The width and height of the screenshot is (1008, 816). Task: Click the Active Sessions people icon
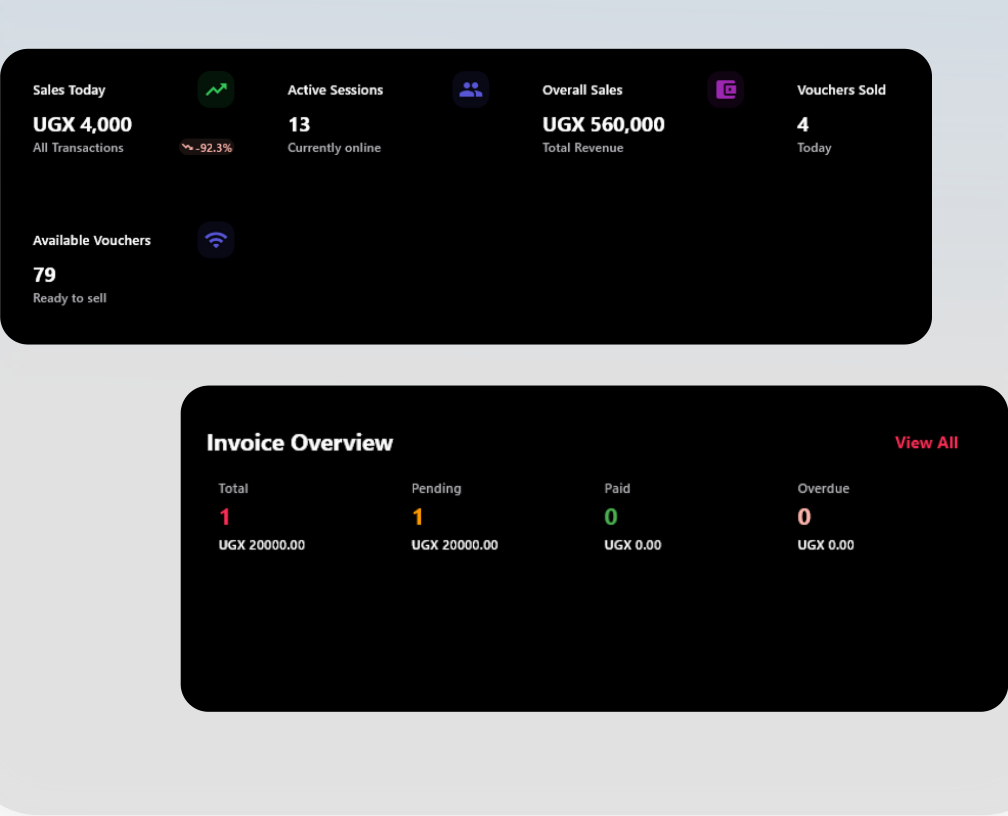[x=471, y=89]
